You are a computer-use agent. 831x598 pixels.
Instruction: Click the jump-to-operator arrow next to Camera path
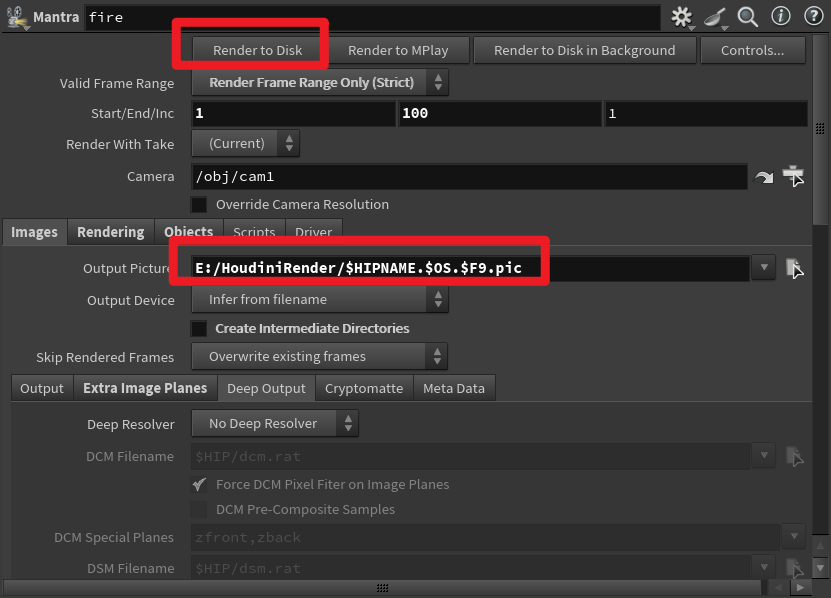click(766, 176)
